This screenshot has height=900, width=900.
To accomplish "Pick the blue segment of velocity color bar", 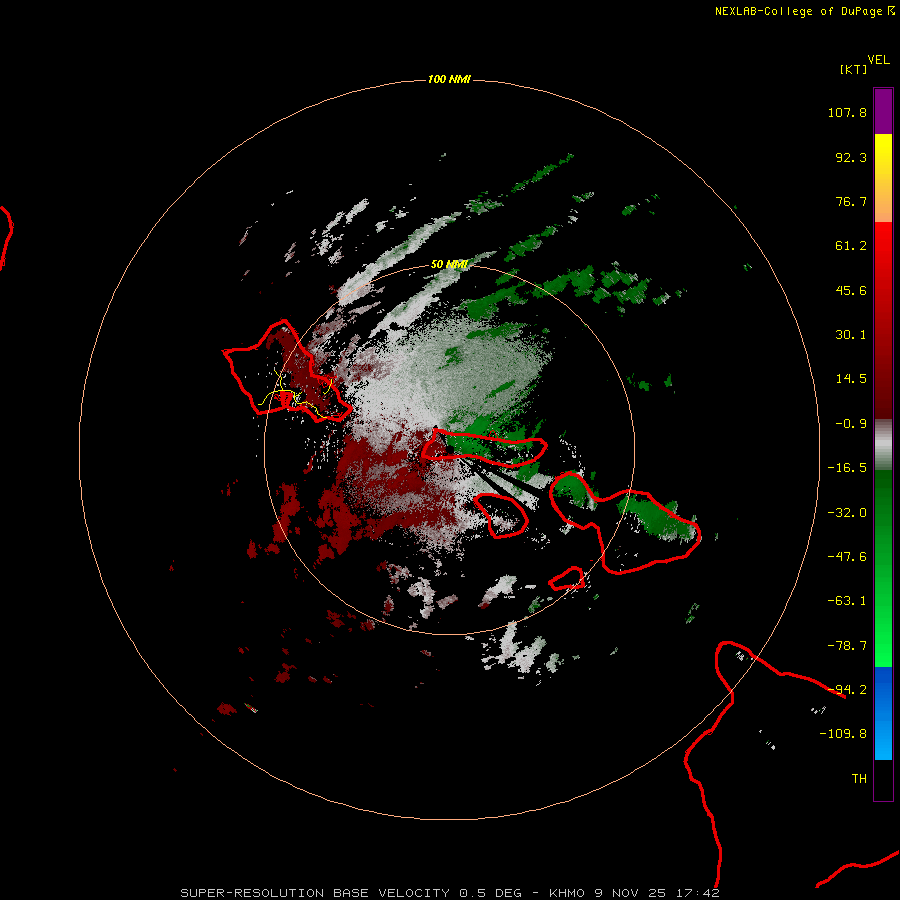I will click(883, 713).
